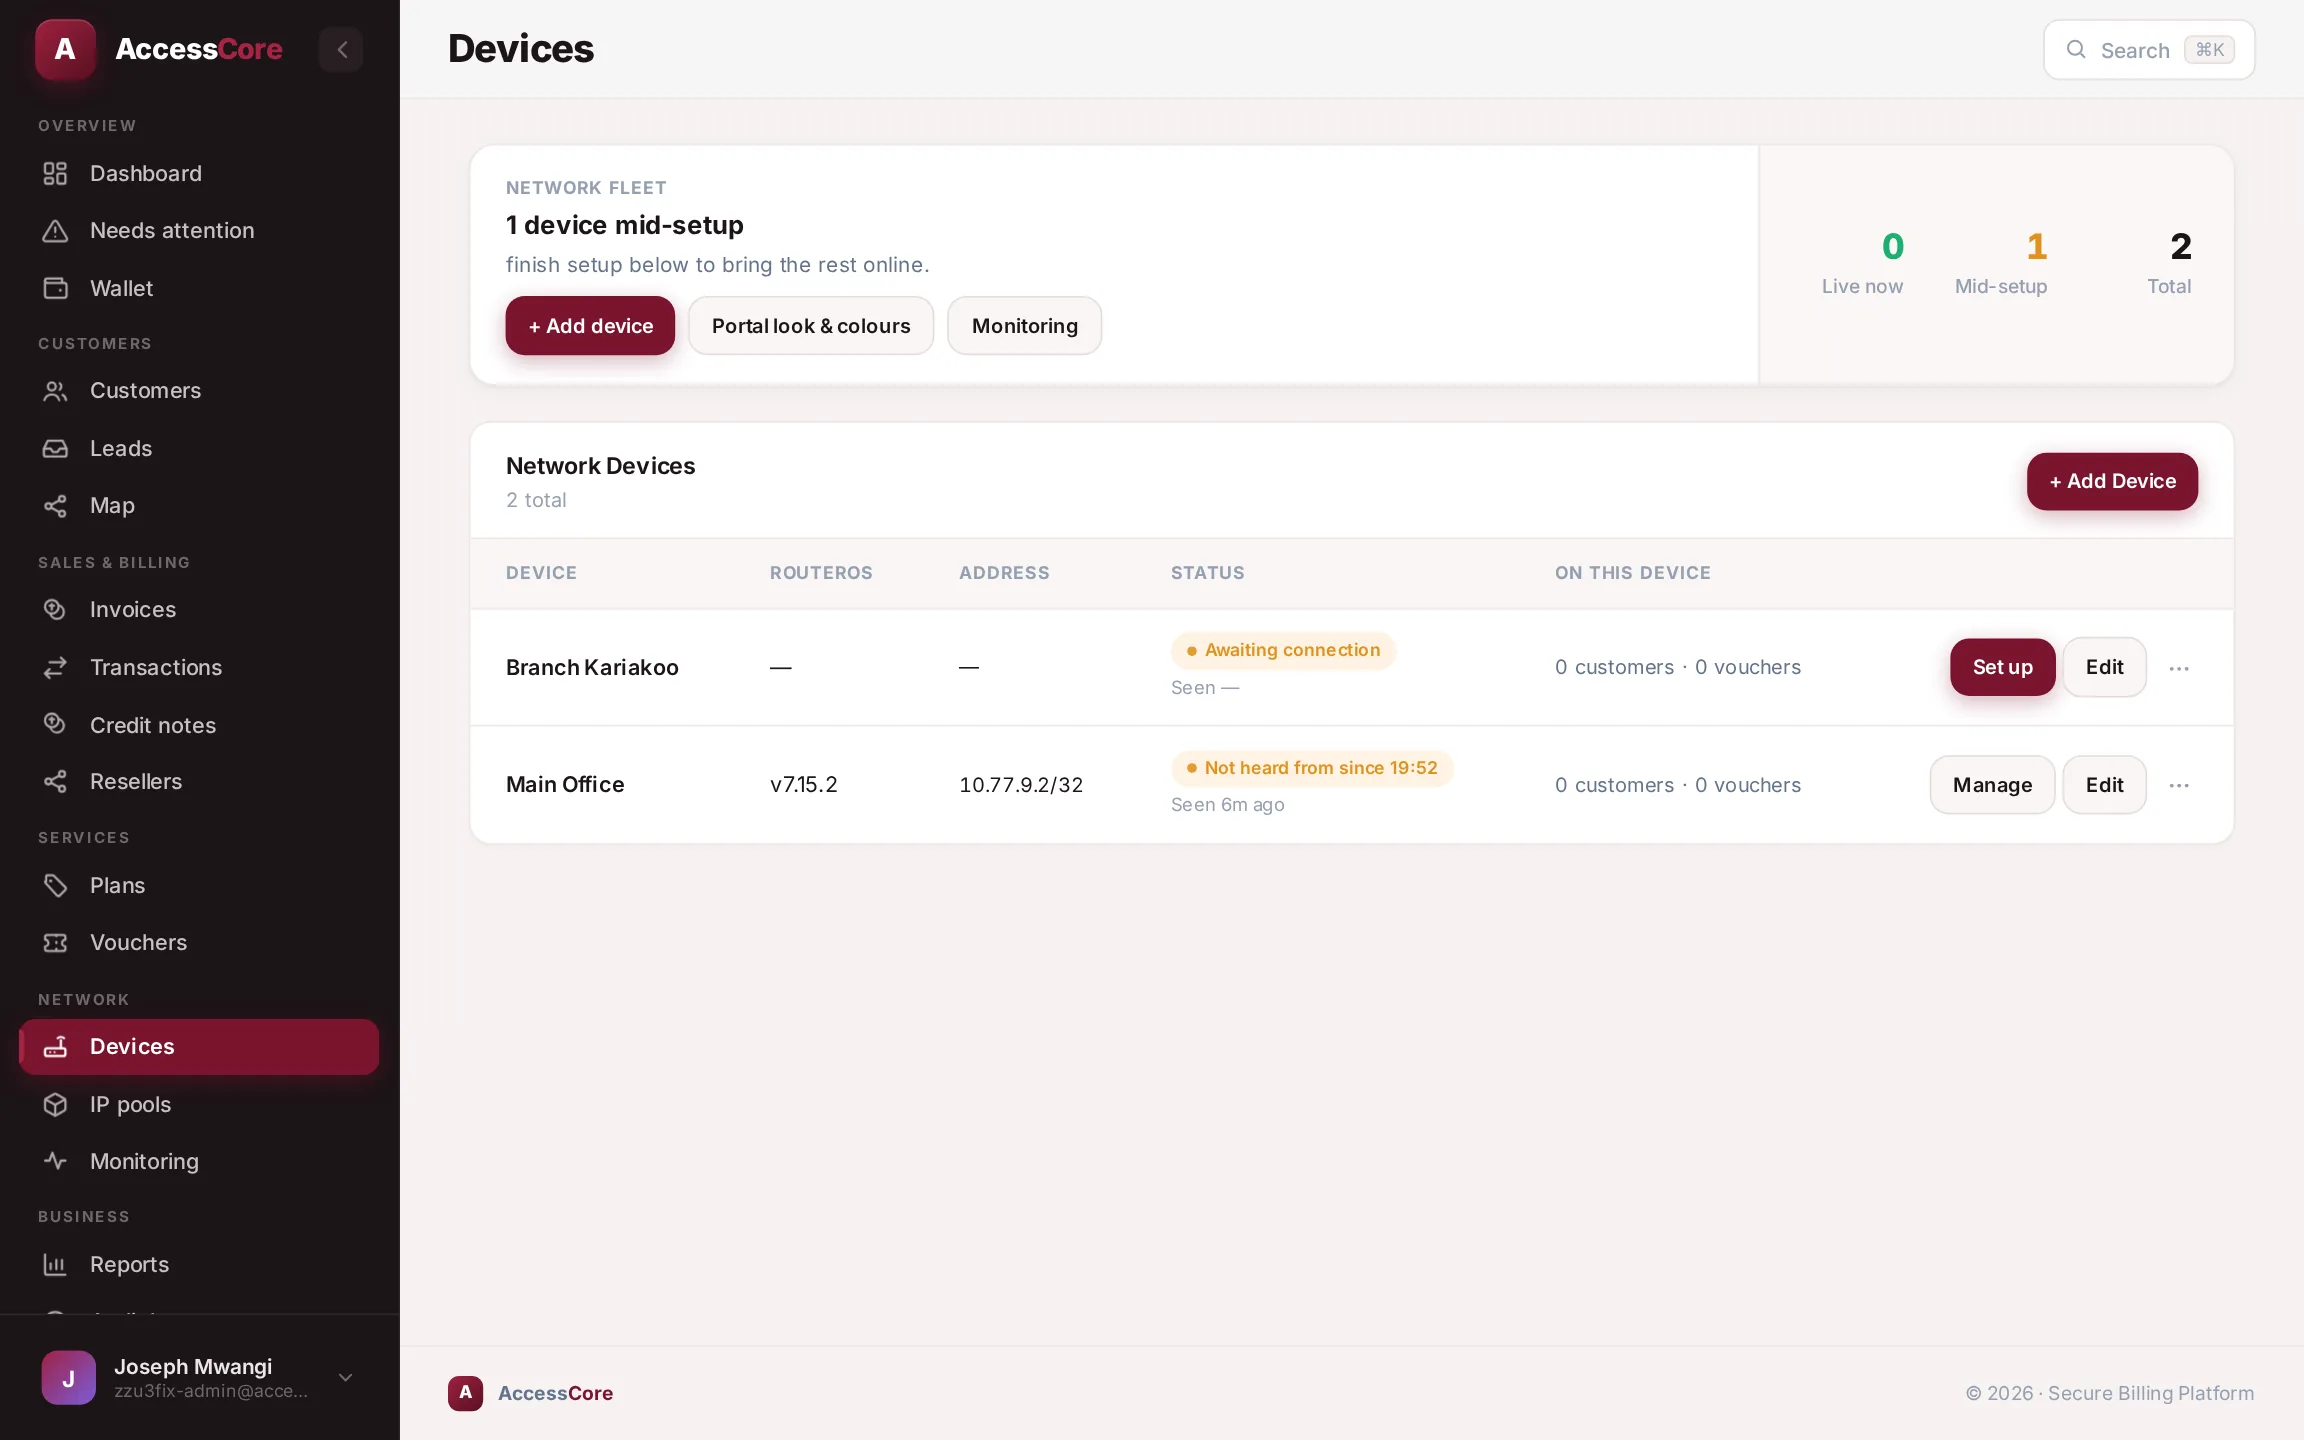The height and width of the screenshot is (1440, 2304).
Task: Click the Monitoring button in fleet card
Action: (1025, 326)
